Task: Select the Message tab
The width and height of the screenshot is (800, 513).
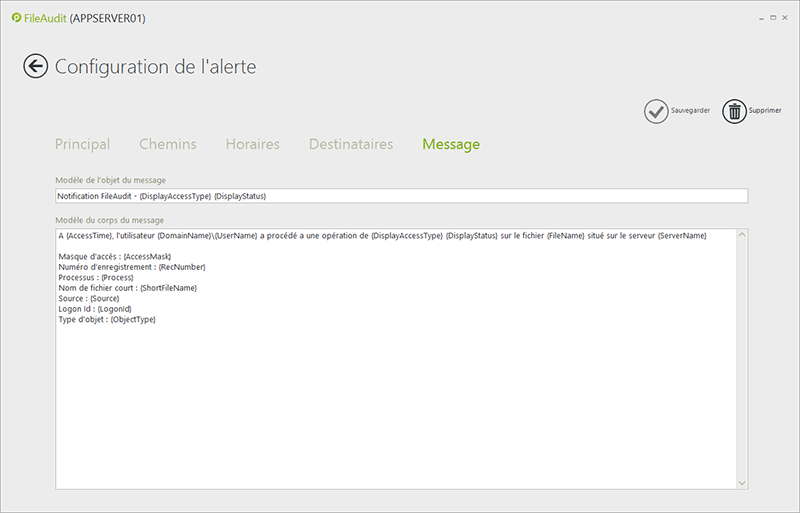Action: point(450,144)
